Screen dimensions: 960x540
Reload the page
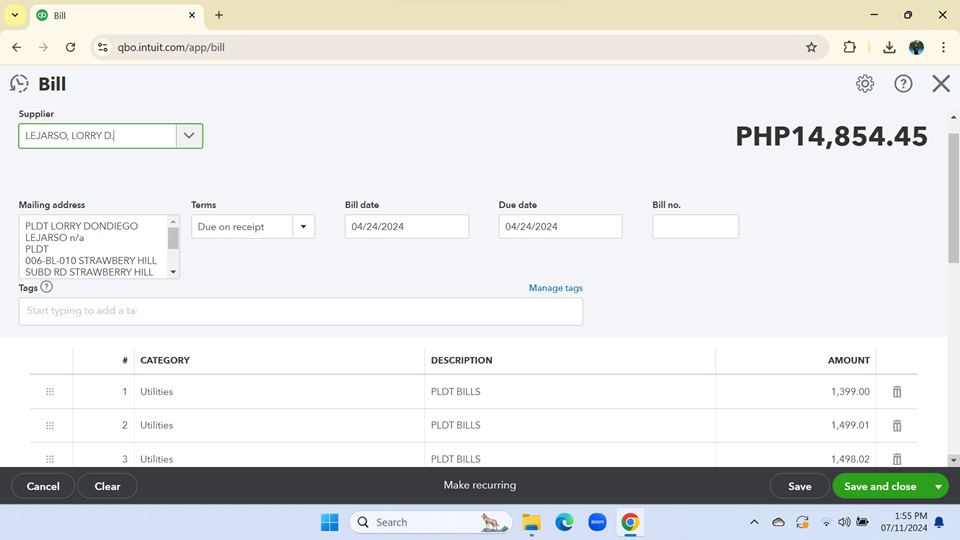[70, 47]
